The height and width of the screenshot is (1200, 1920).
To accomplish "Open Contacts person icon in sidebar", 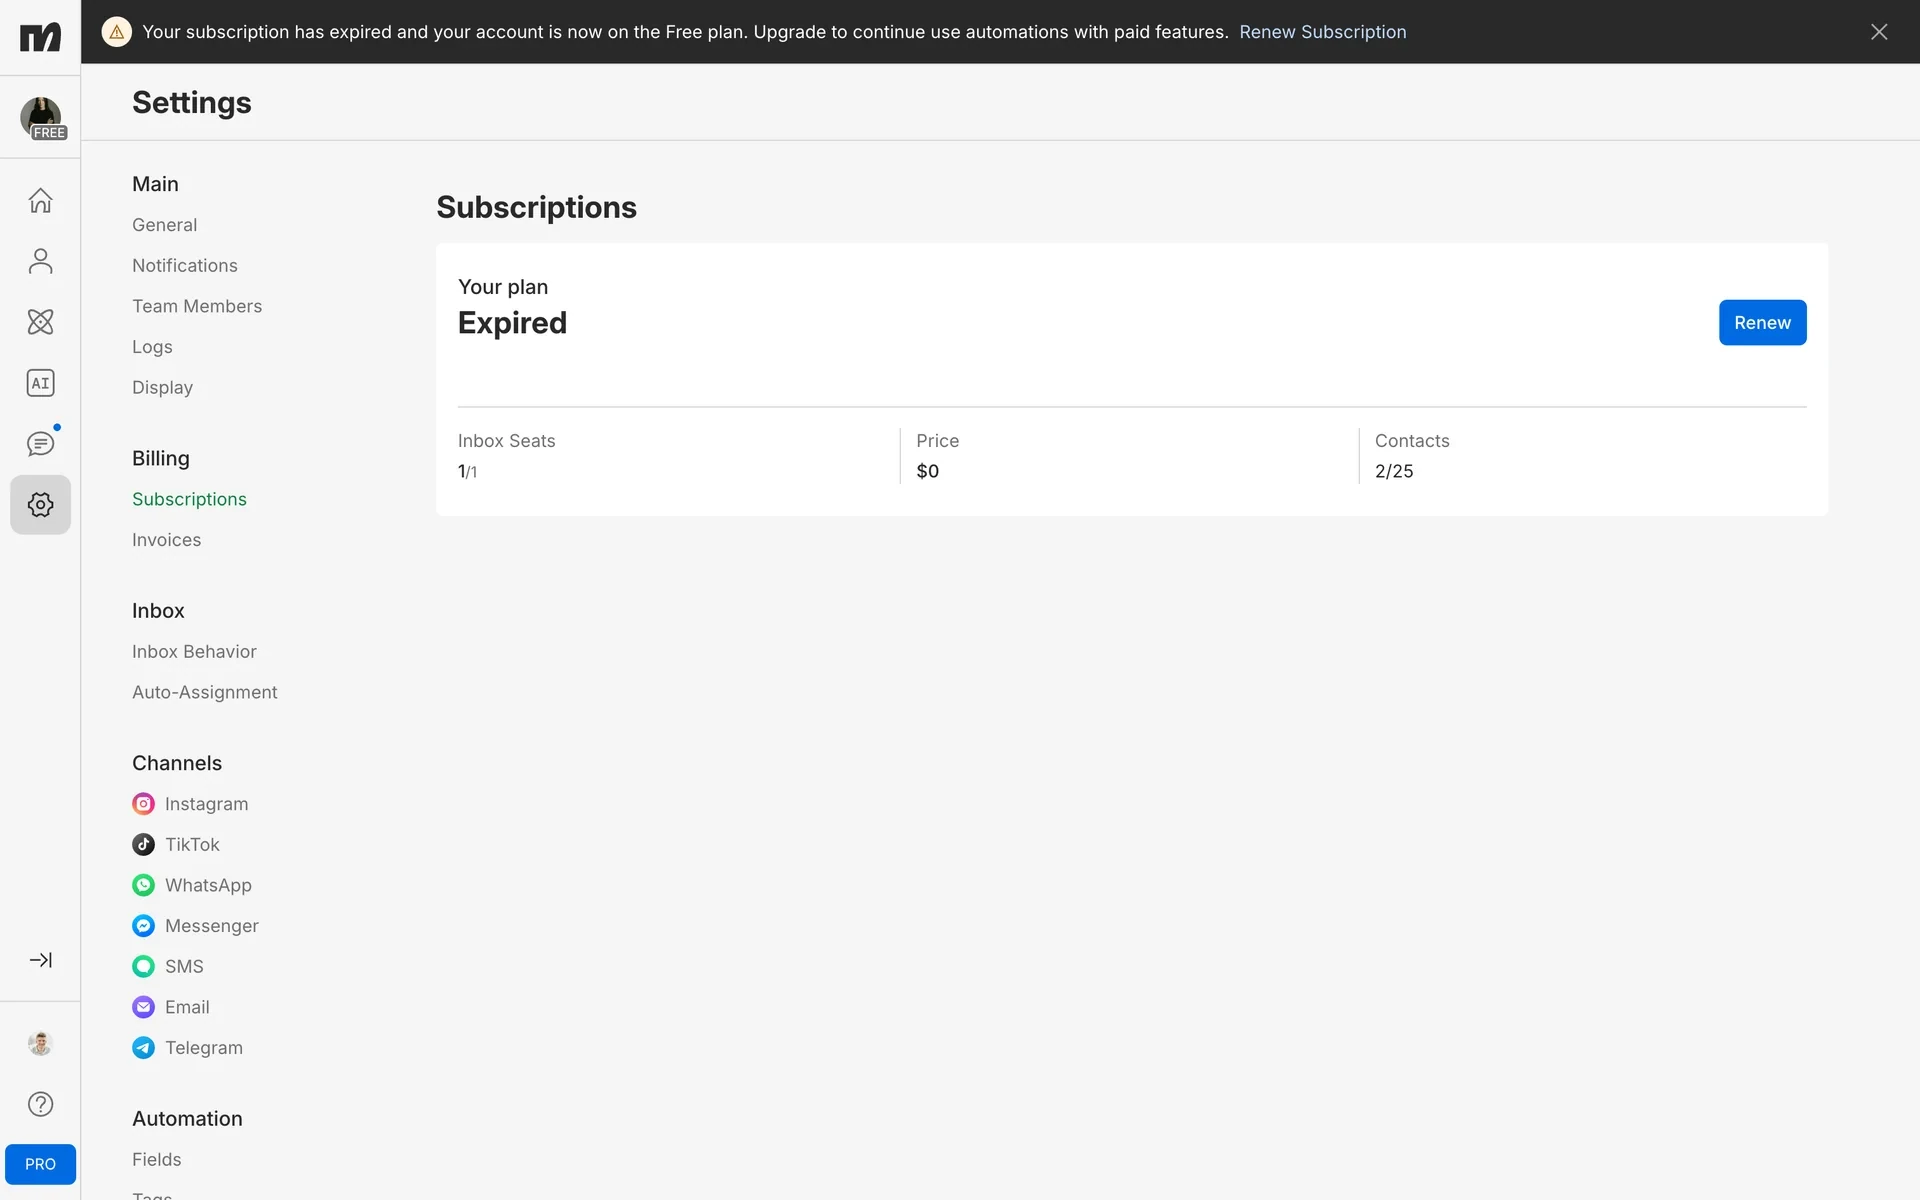I will (x=40, y=261).
